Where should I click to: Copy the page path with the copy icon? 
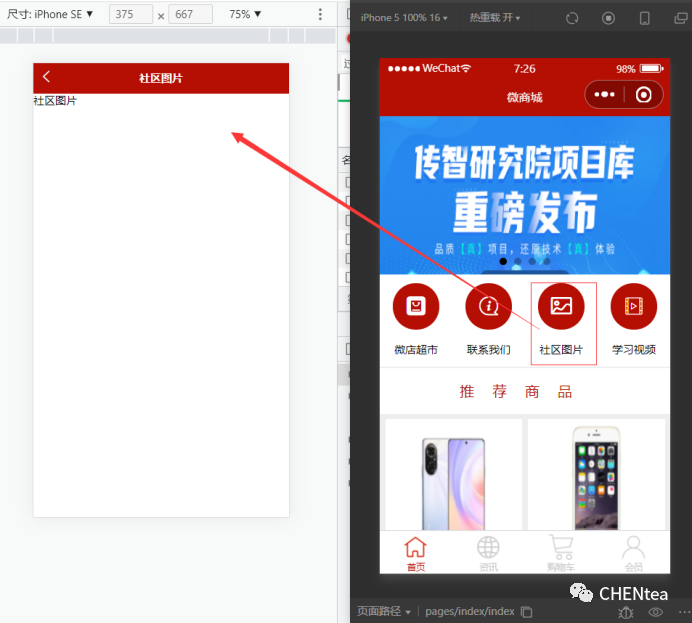[x=526, y=612]
